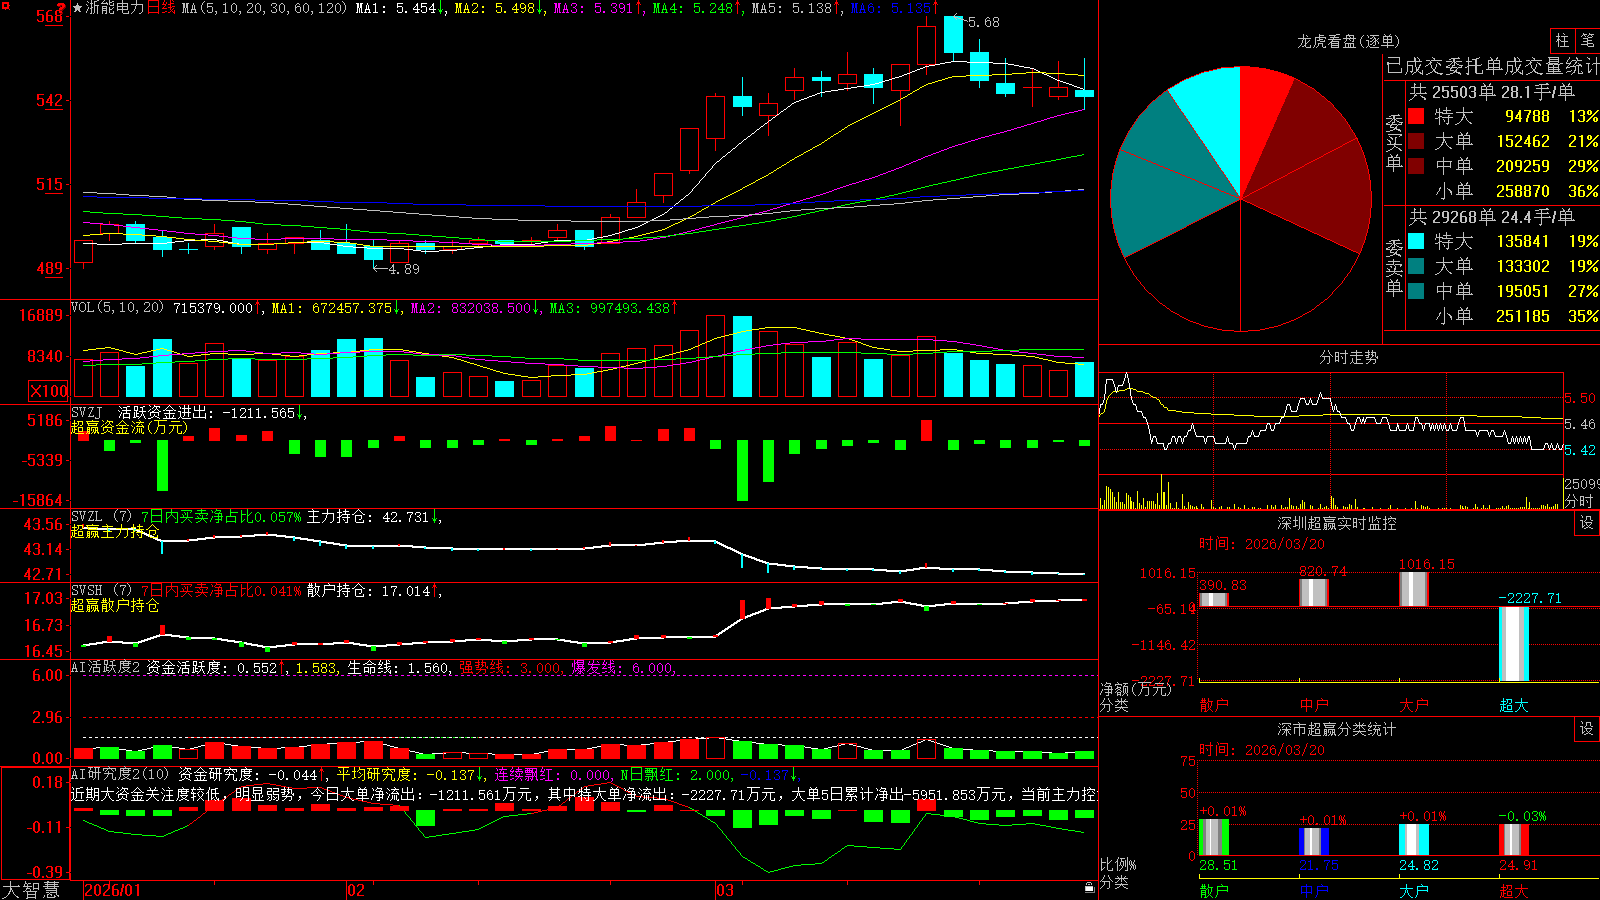Click the 爆发线: 6.000 label
This screenshot has width=1600, height=900.
tap(623, 667)
